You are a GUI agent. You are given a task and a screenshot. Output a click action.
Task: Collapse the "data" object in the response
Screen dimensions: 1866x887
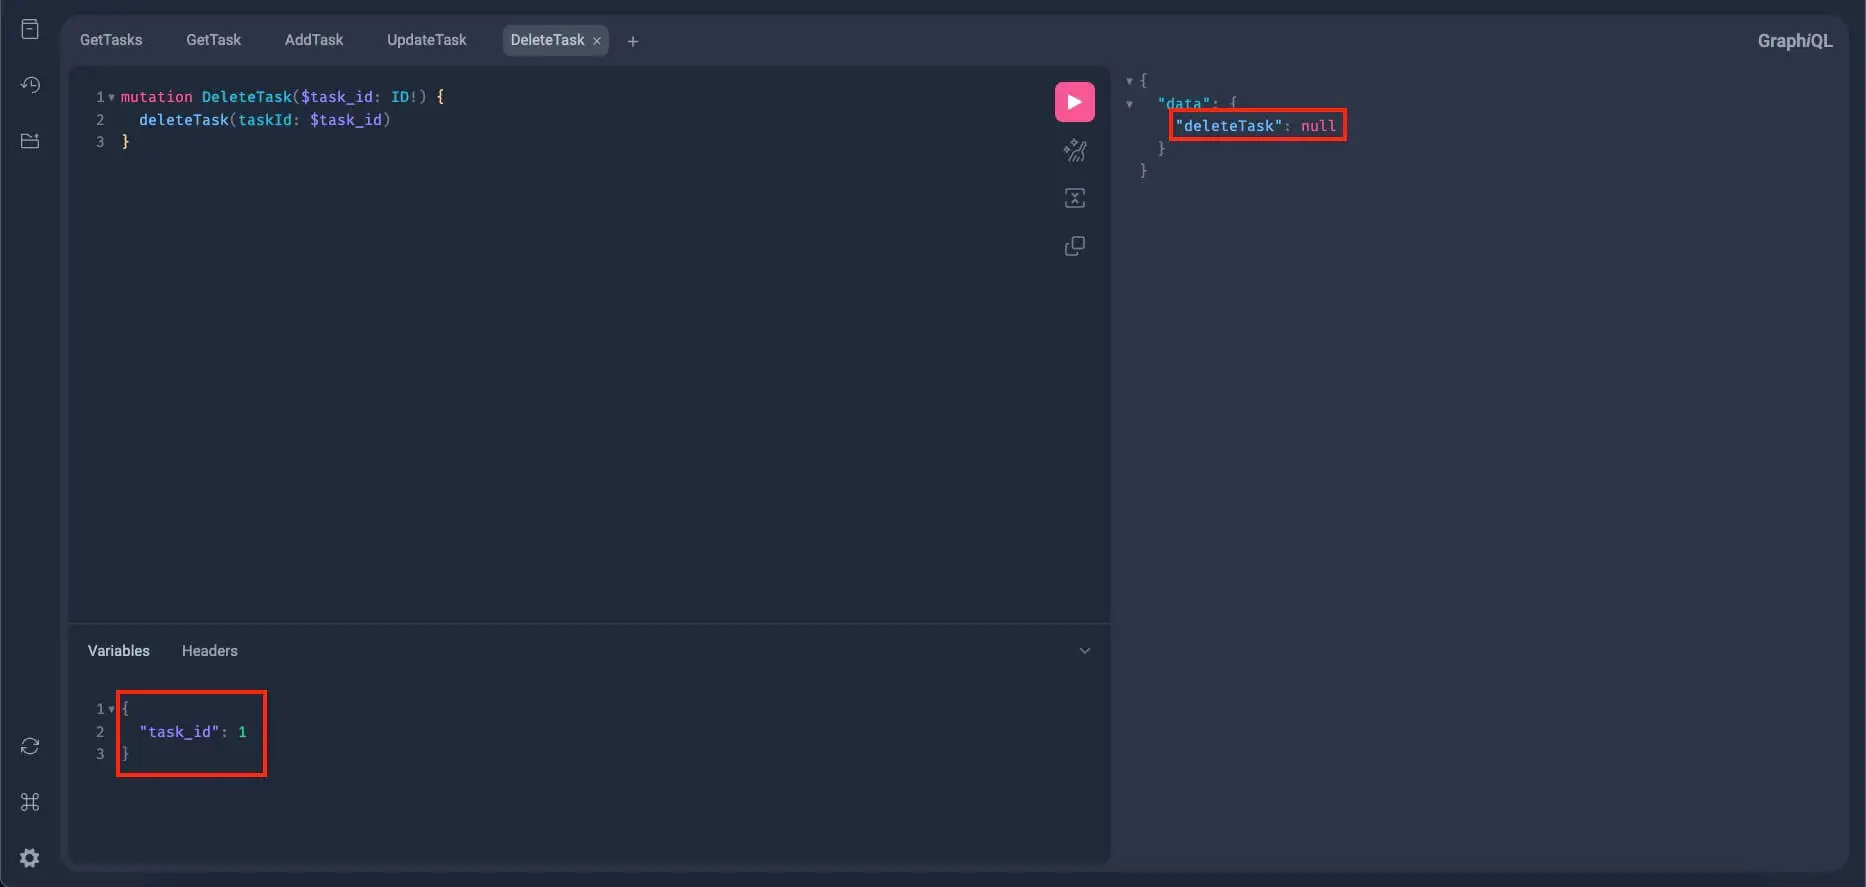pos(1129,104)
